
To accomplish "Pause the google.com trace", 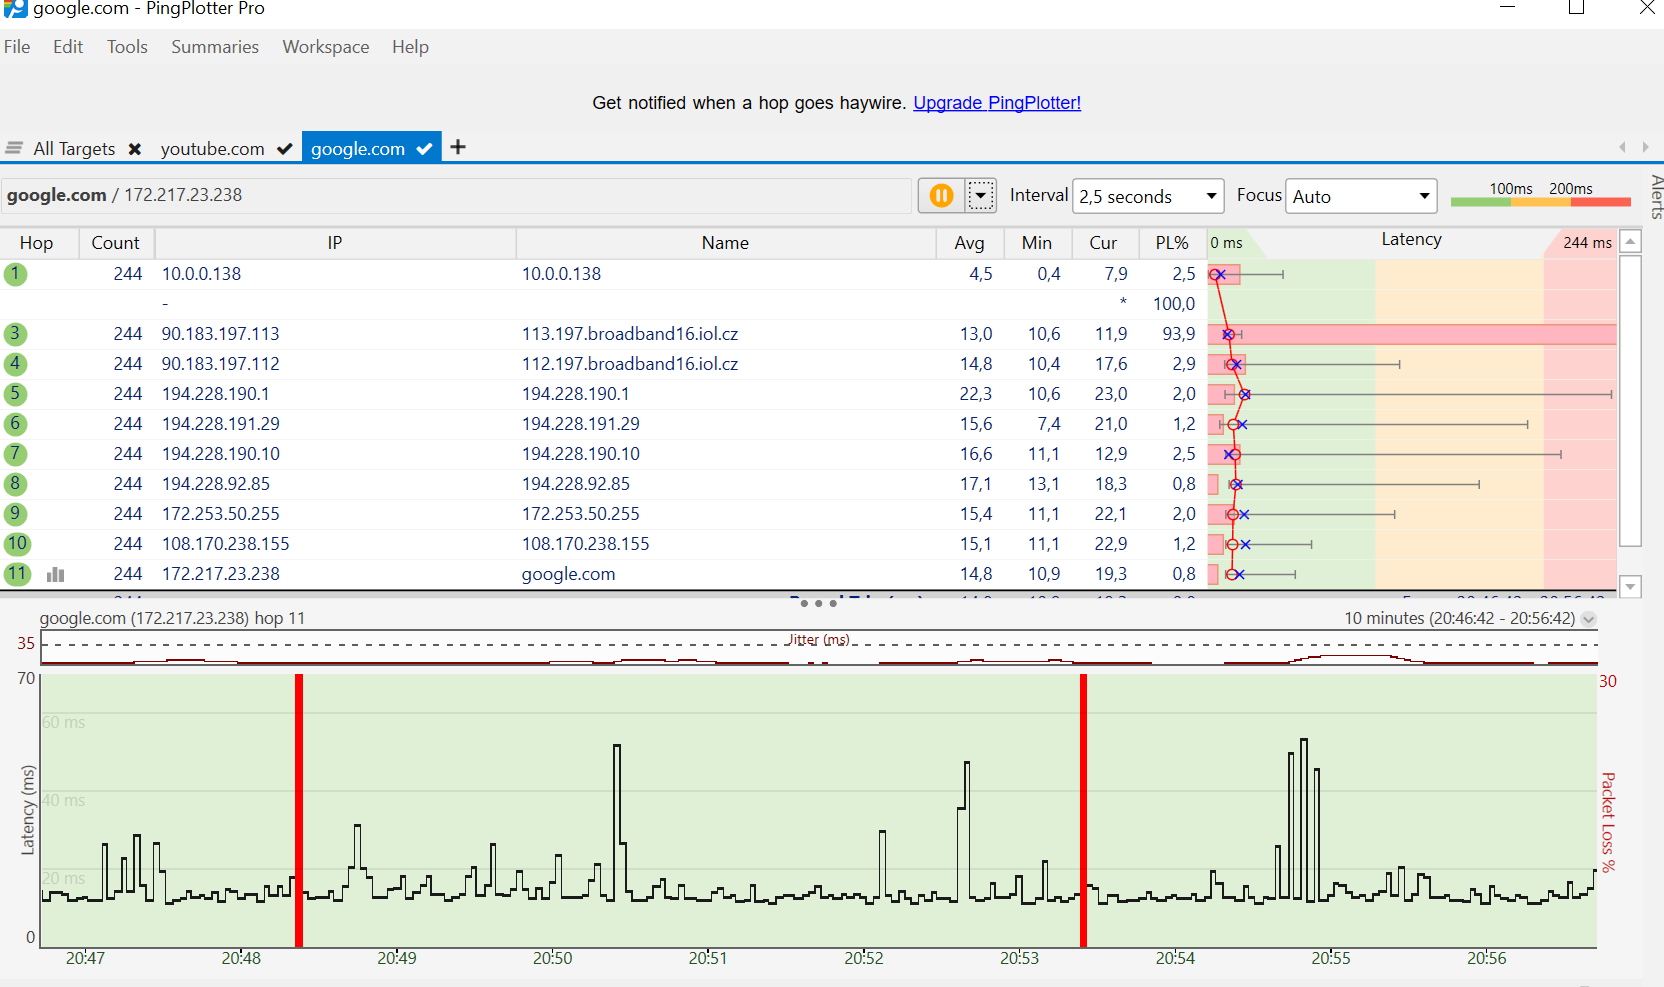I will pyautogui.click(x=941, y=196).
